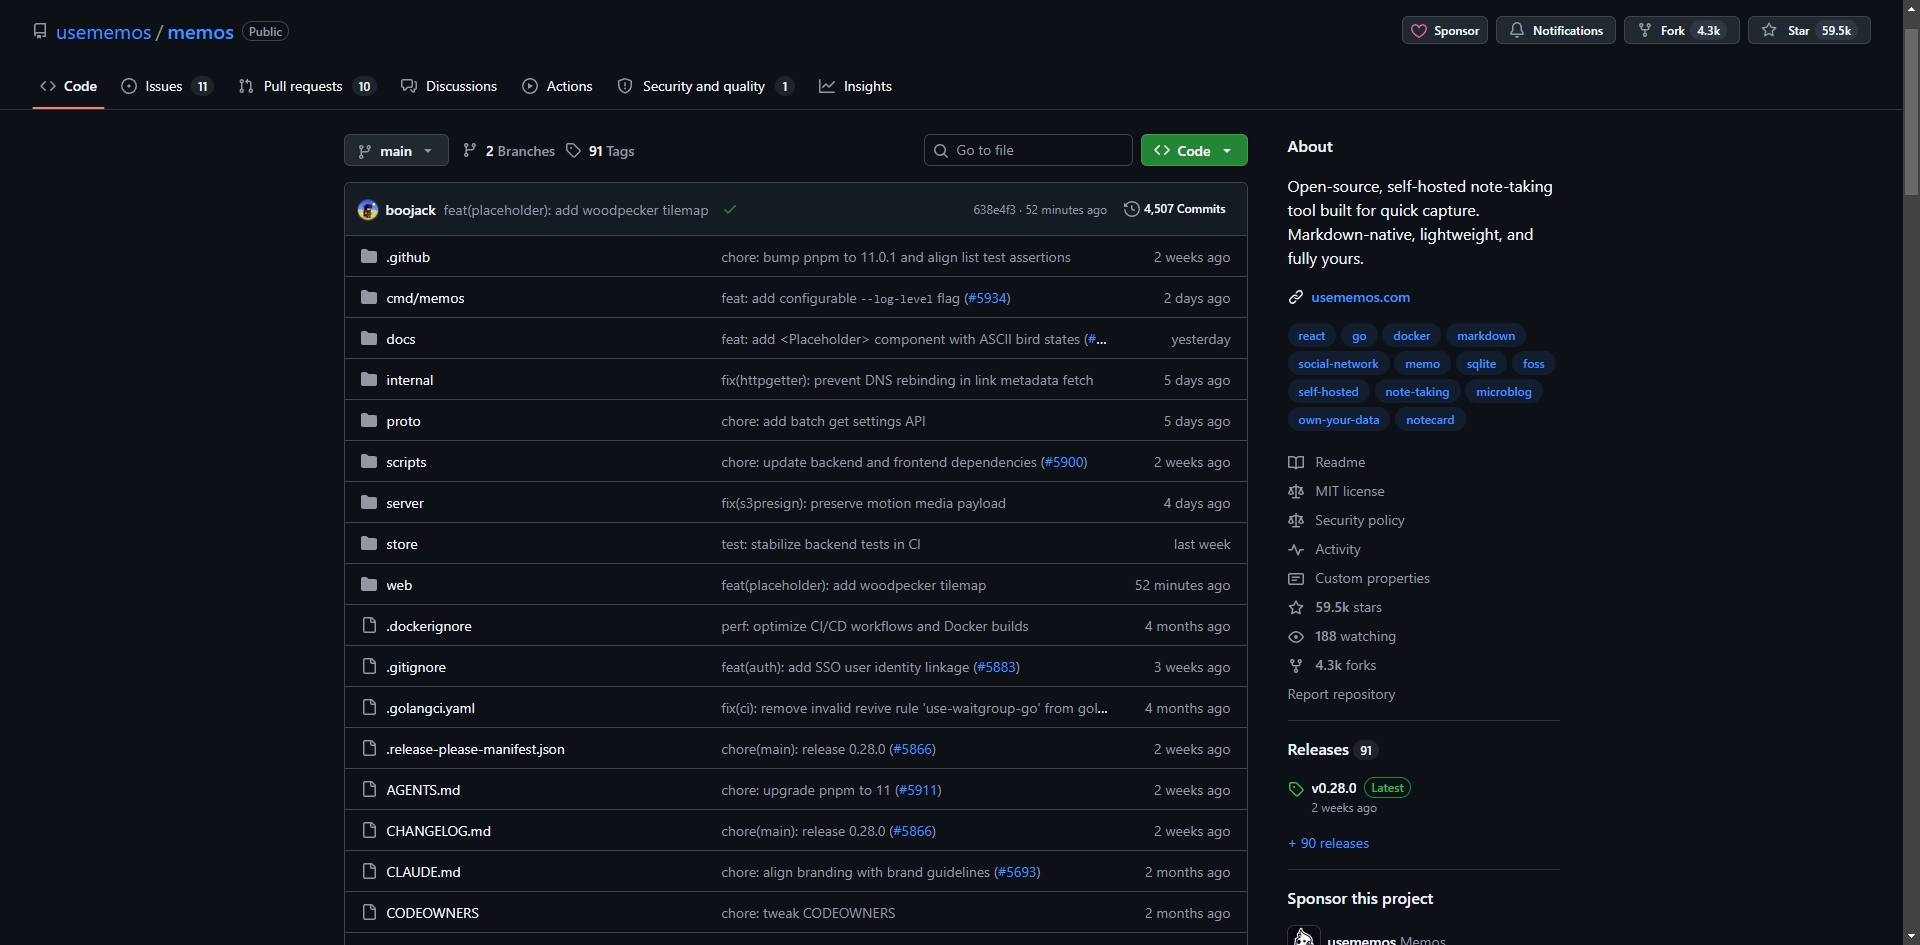Open the usememos.com website link
1920x945 pixels.
pyautogui.click(x=1360, y=297)
